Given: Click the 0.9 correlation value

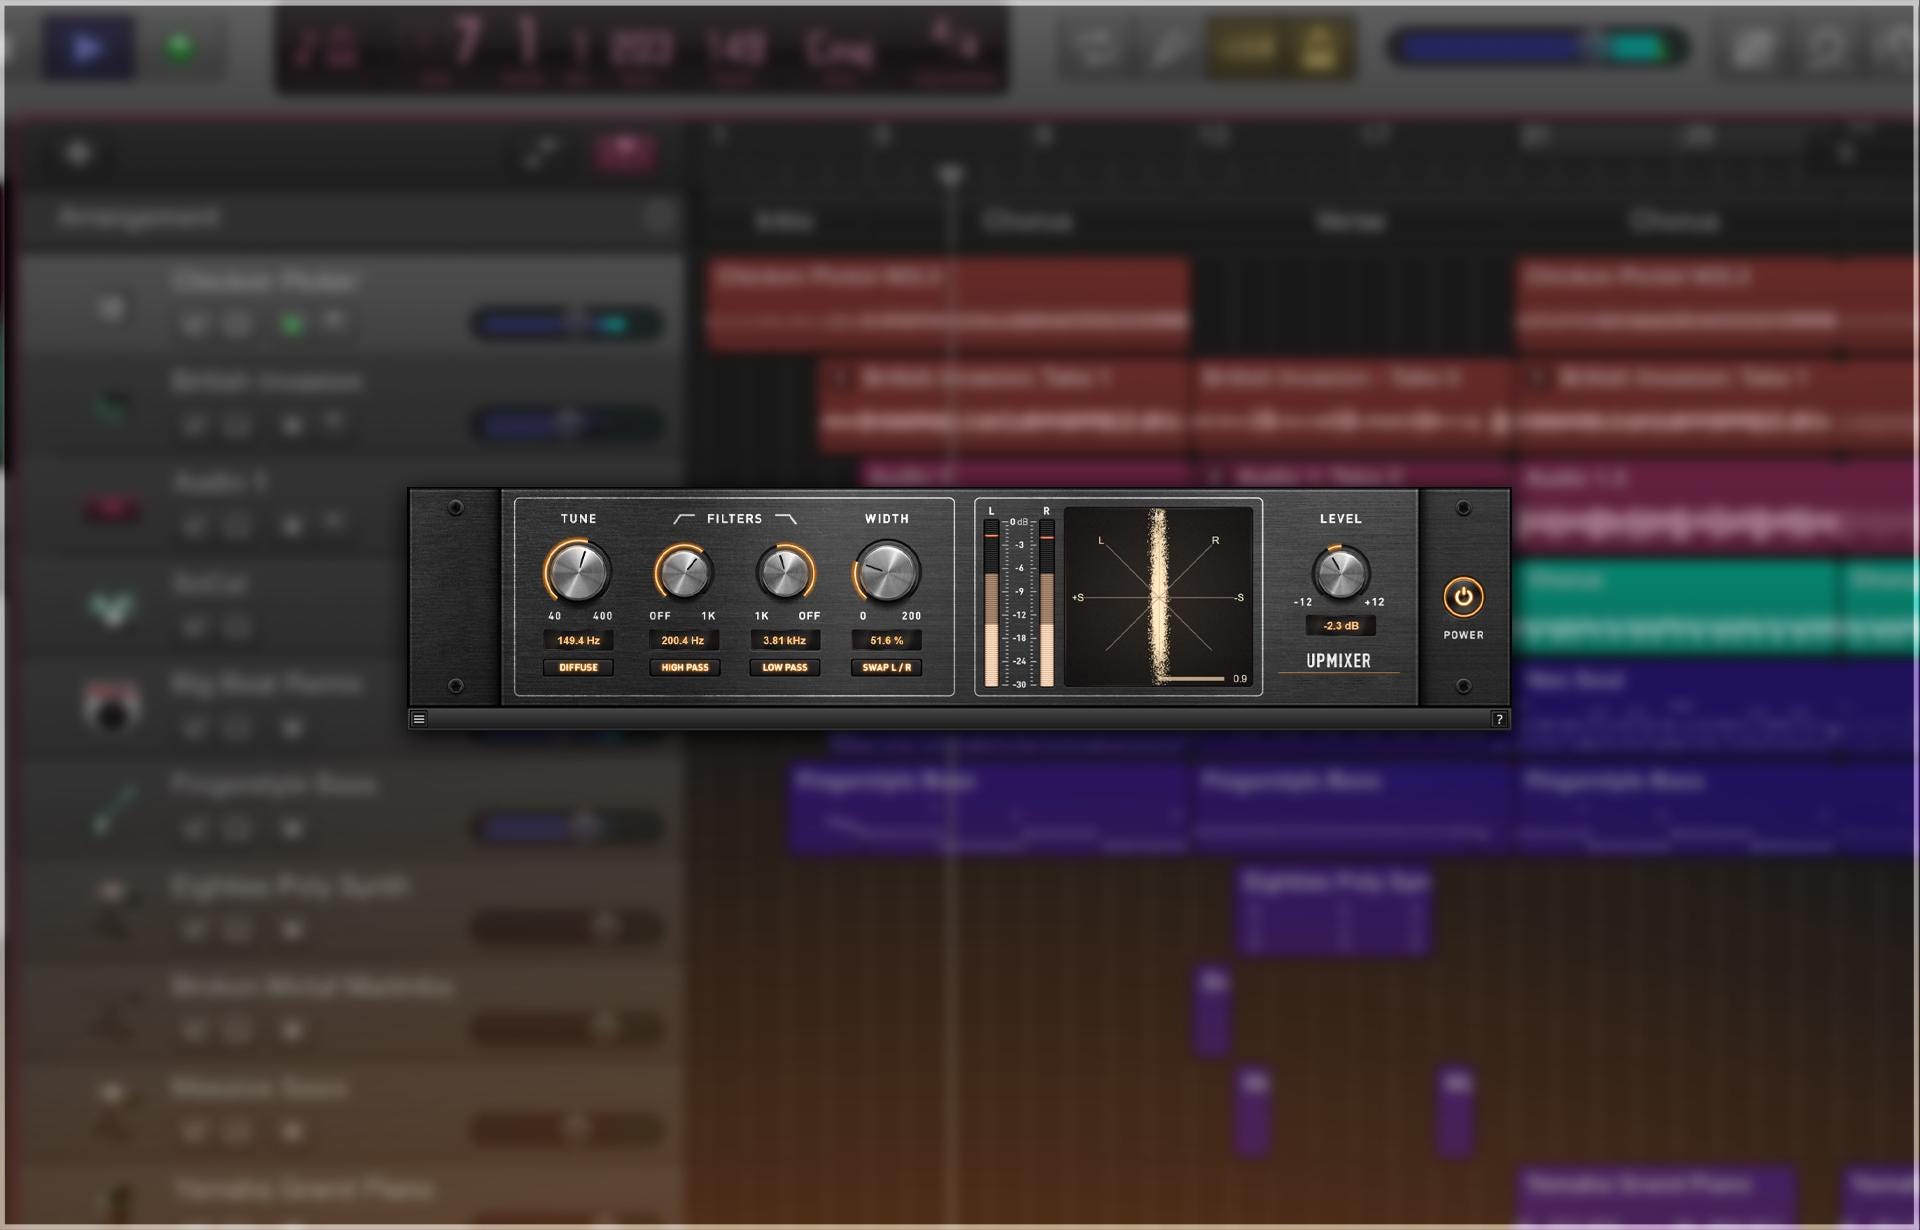Looking at the screenshot, I should (1240, 679).
